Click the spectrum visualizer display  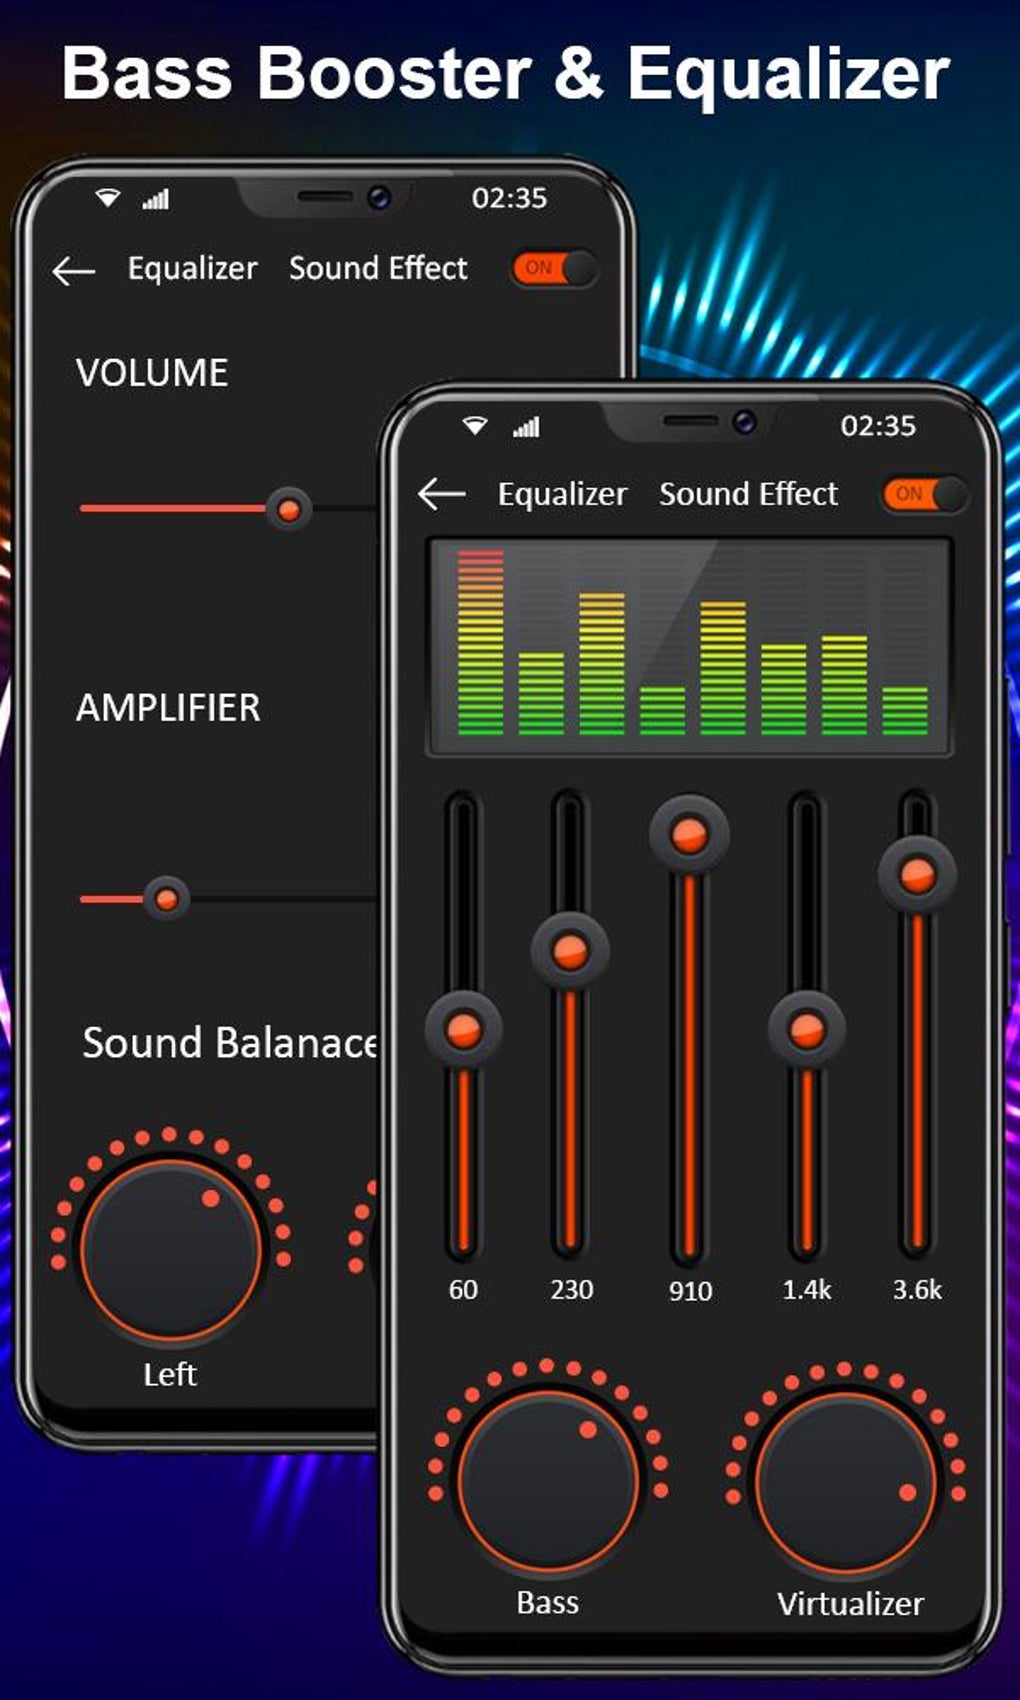coord(690,647)
